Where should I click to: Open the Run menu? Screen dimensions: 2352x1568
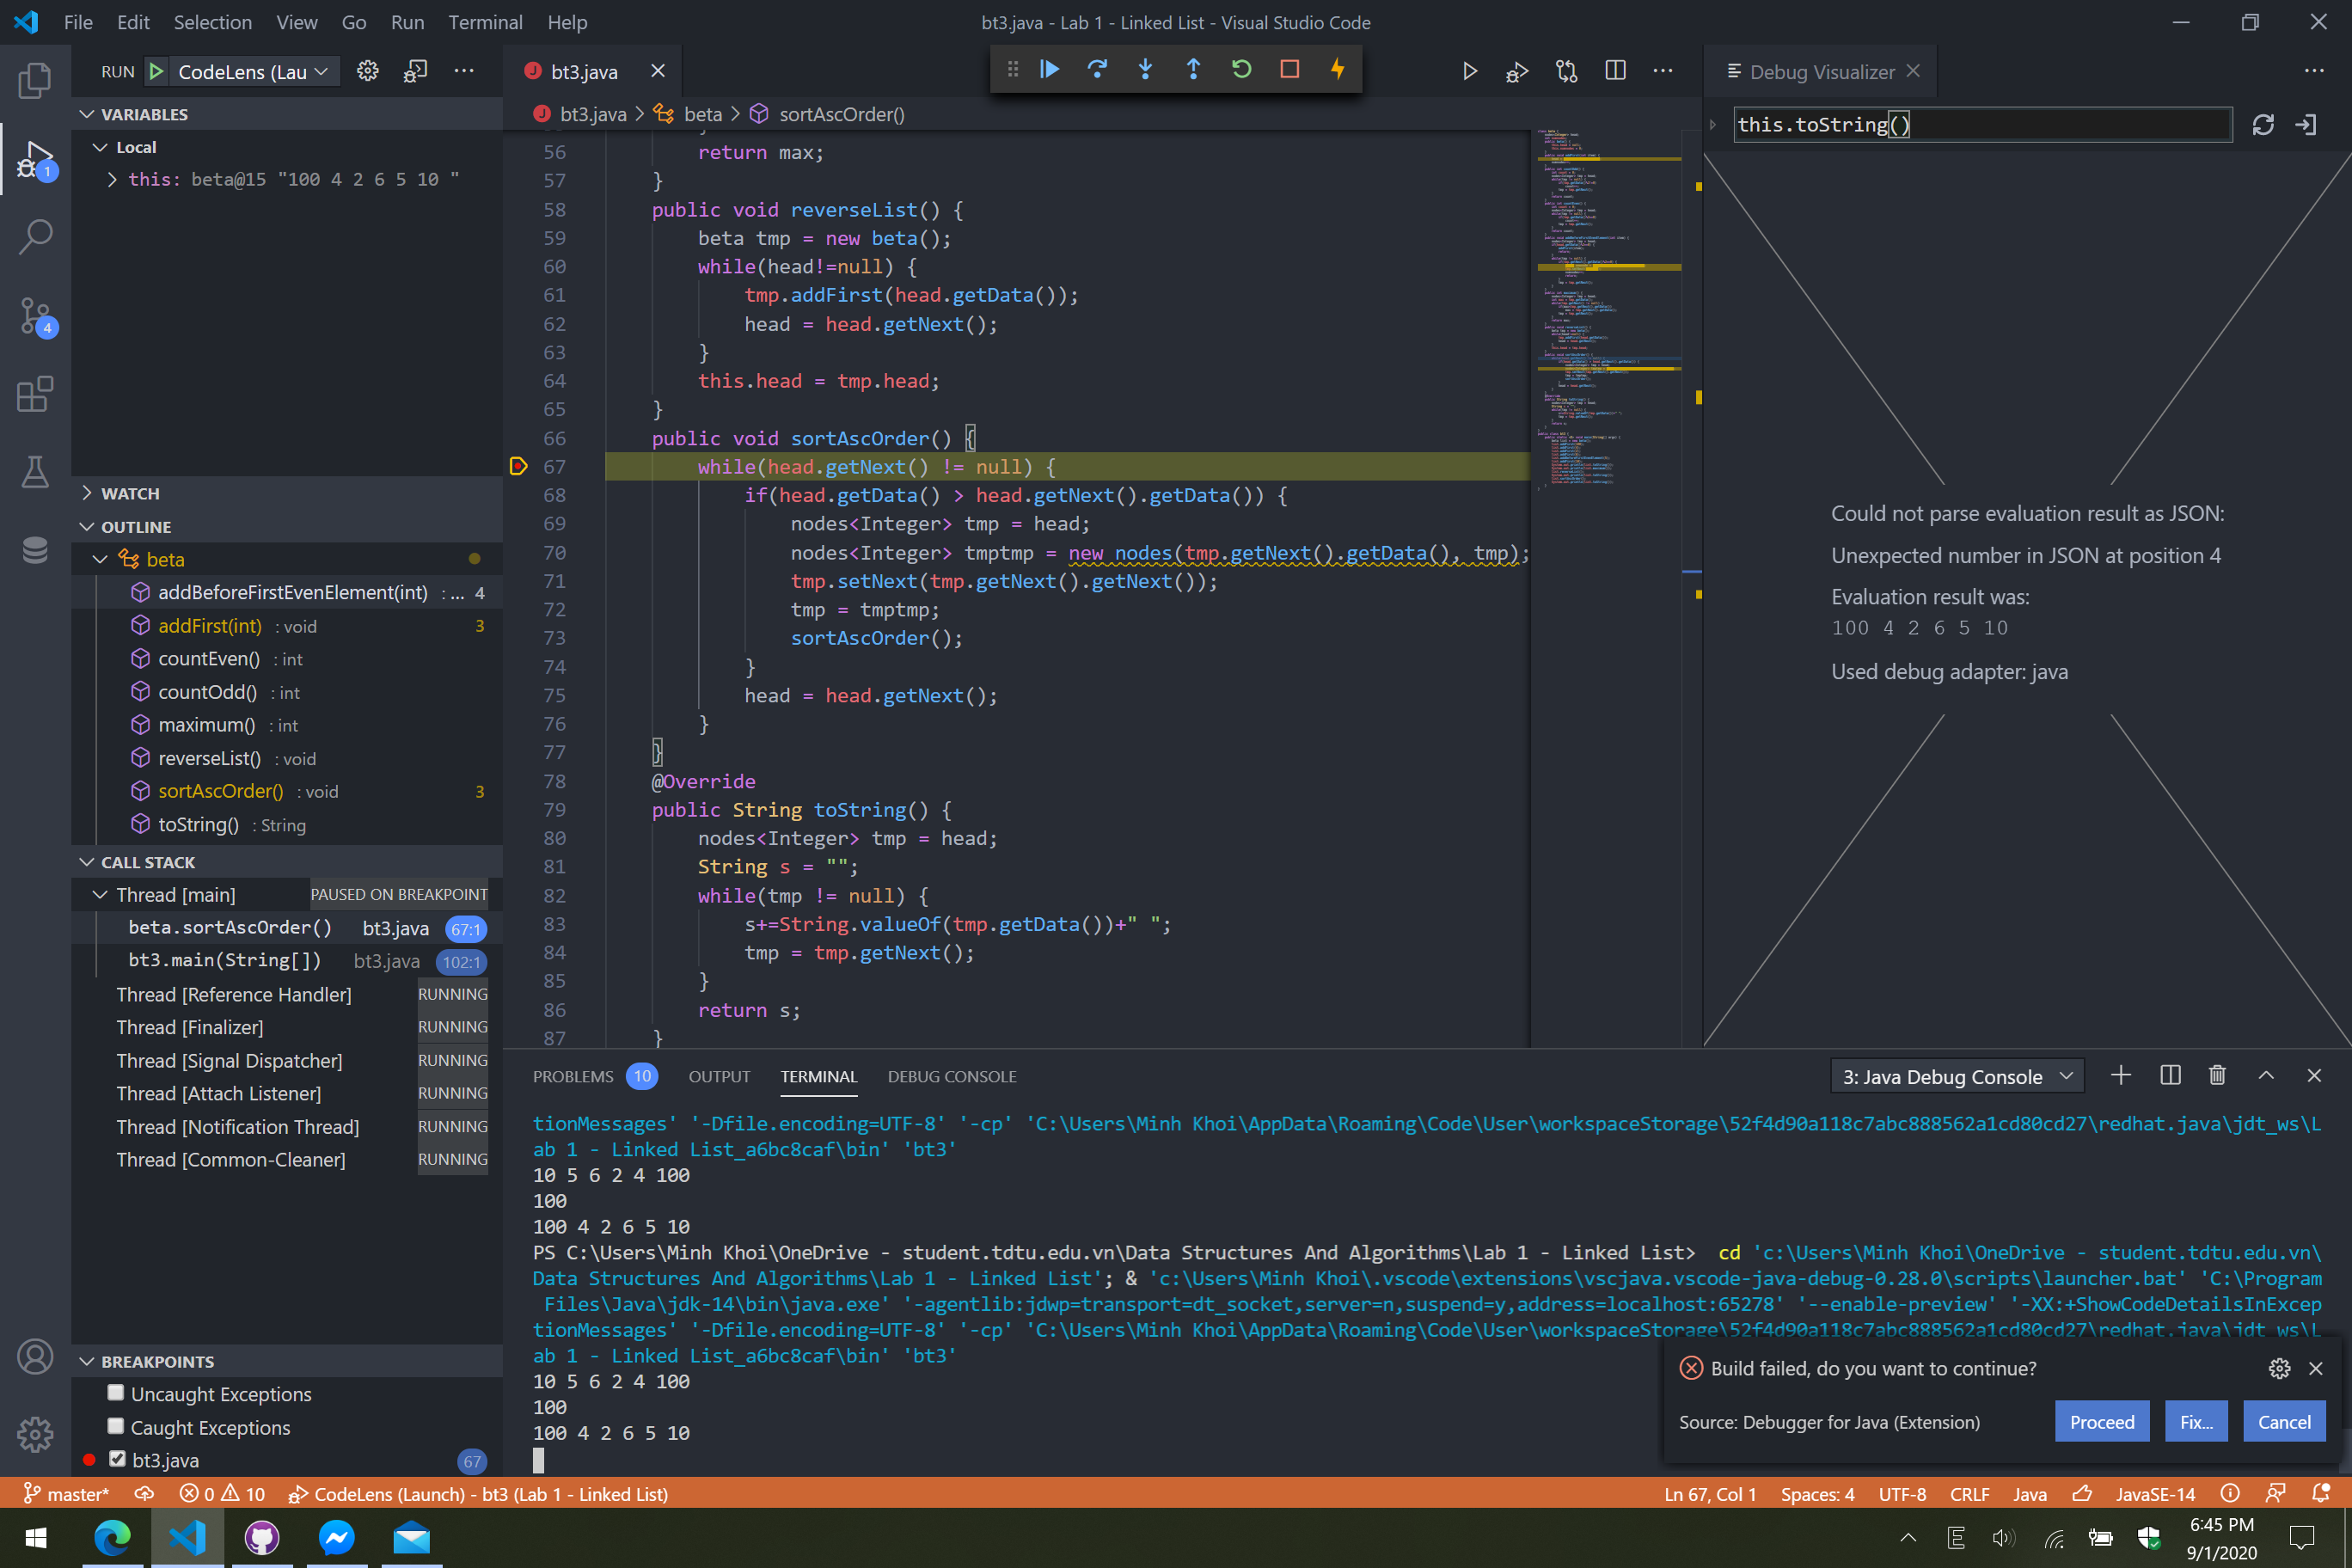pyautogui.click(x=407, y=22)
